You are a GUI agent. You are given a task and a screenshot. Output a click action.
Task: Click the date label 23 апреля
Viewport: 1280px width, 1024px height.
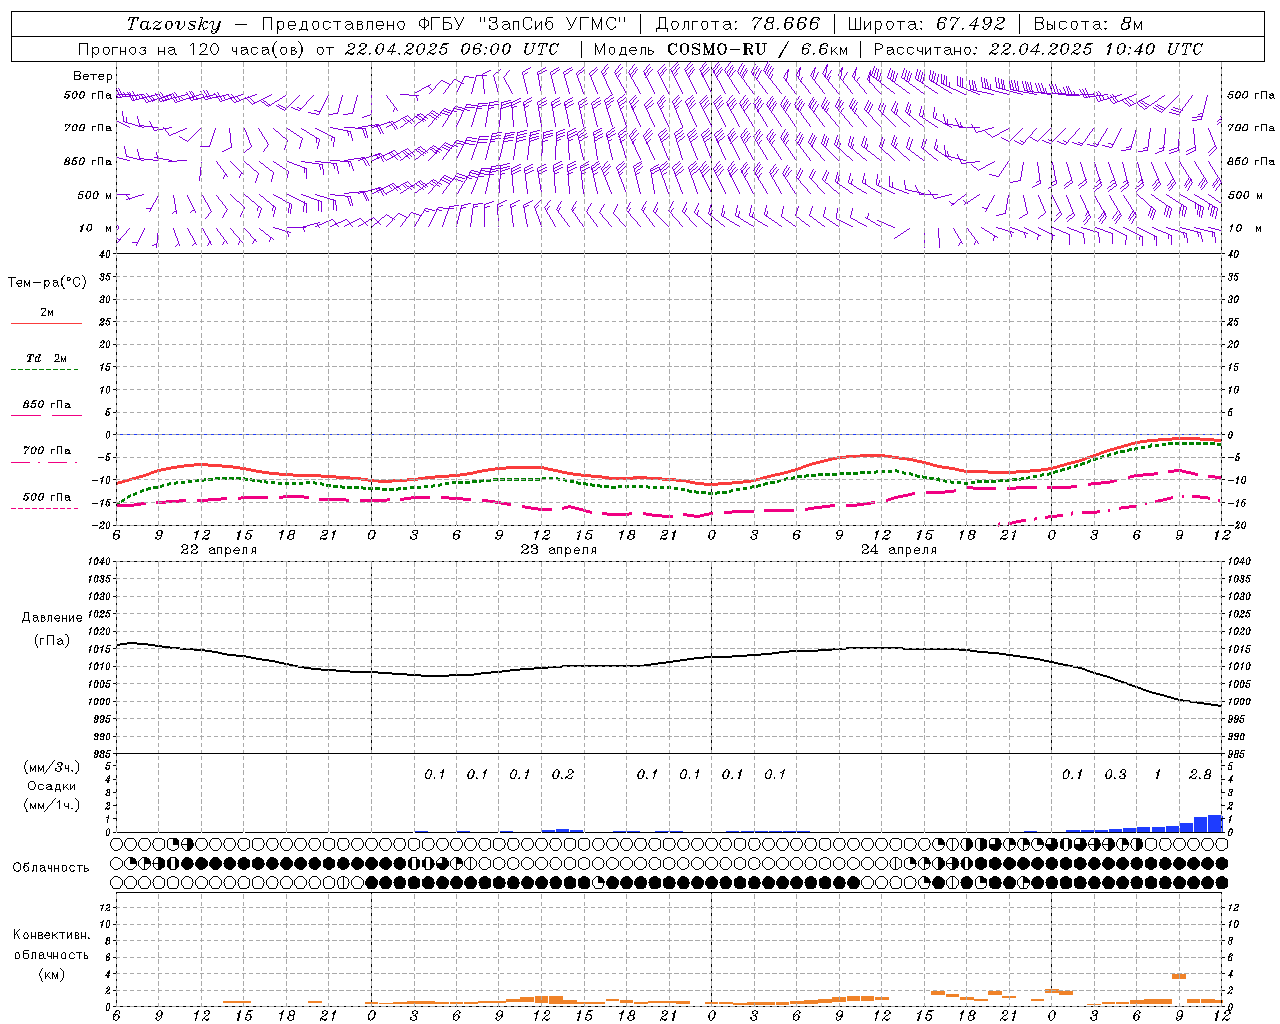tap(558, 550)
